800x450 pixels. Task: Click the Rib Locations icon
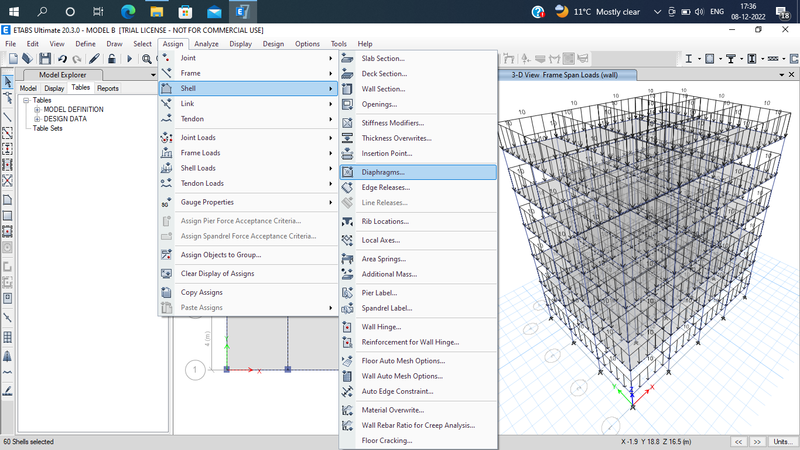(347, 221)
